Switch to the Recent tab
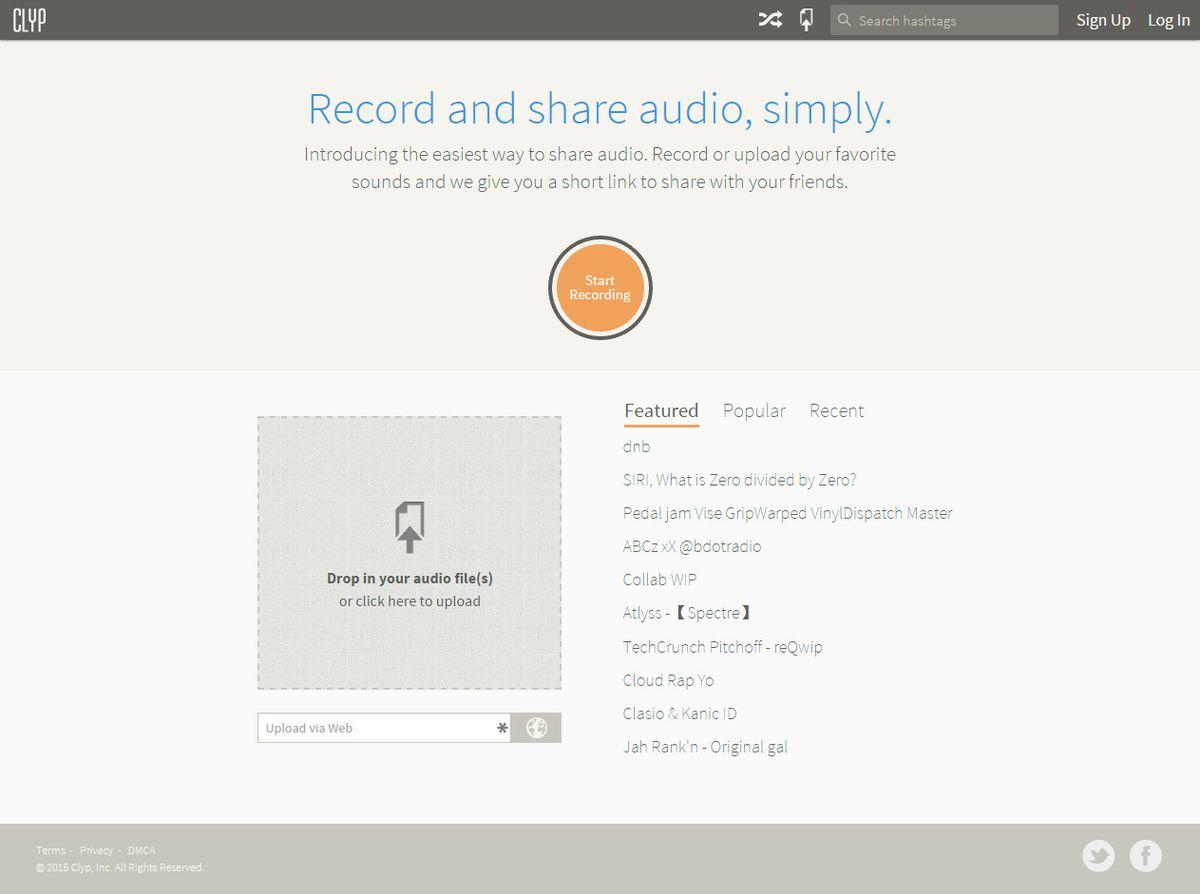Screen dimensions: 1200x894 point(836,411)
